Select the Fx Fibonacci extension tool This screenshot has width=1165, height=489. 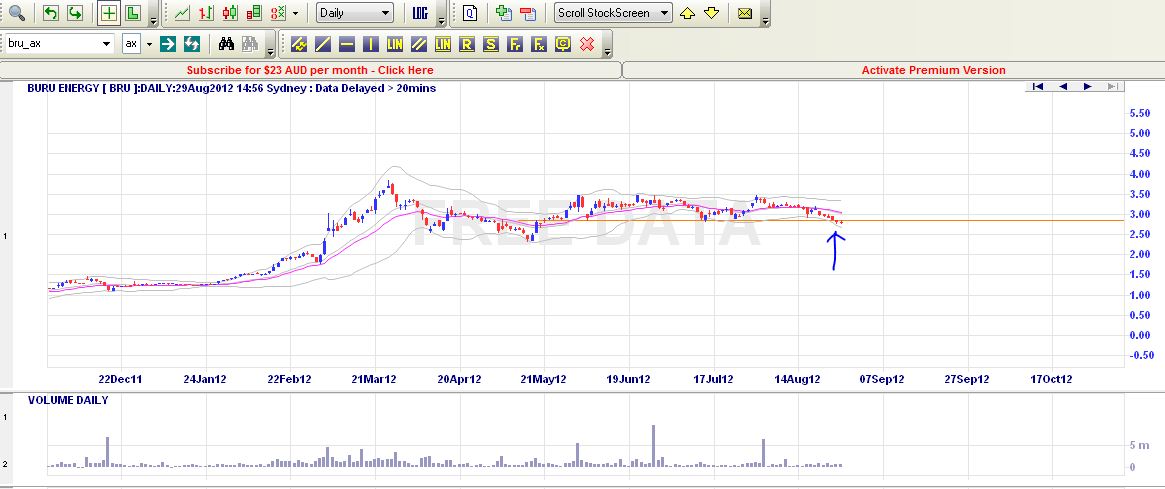pos(539,44)
